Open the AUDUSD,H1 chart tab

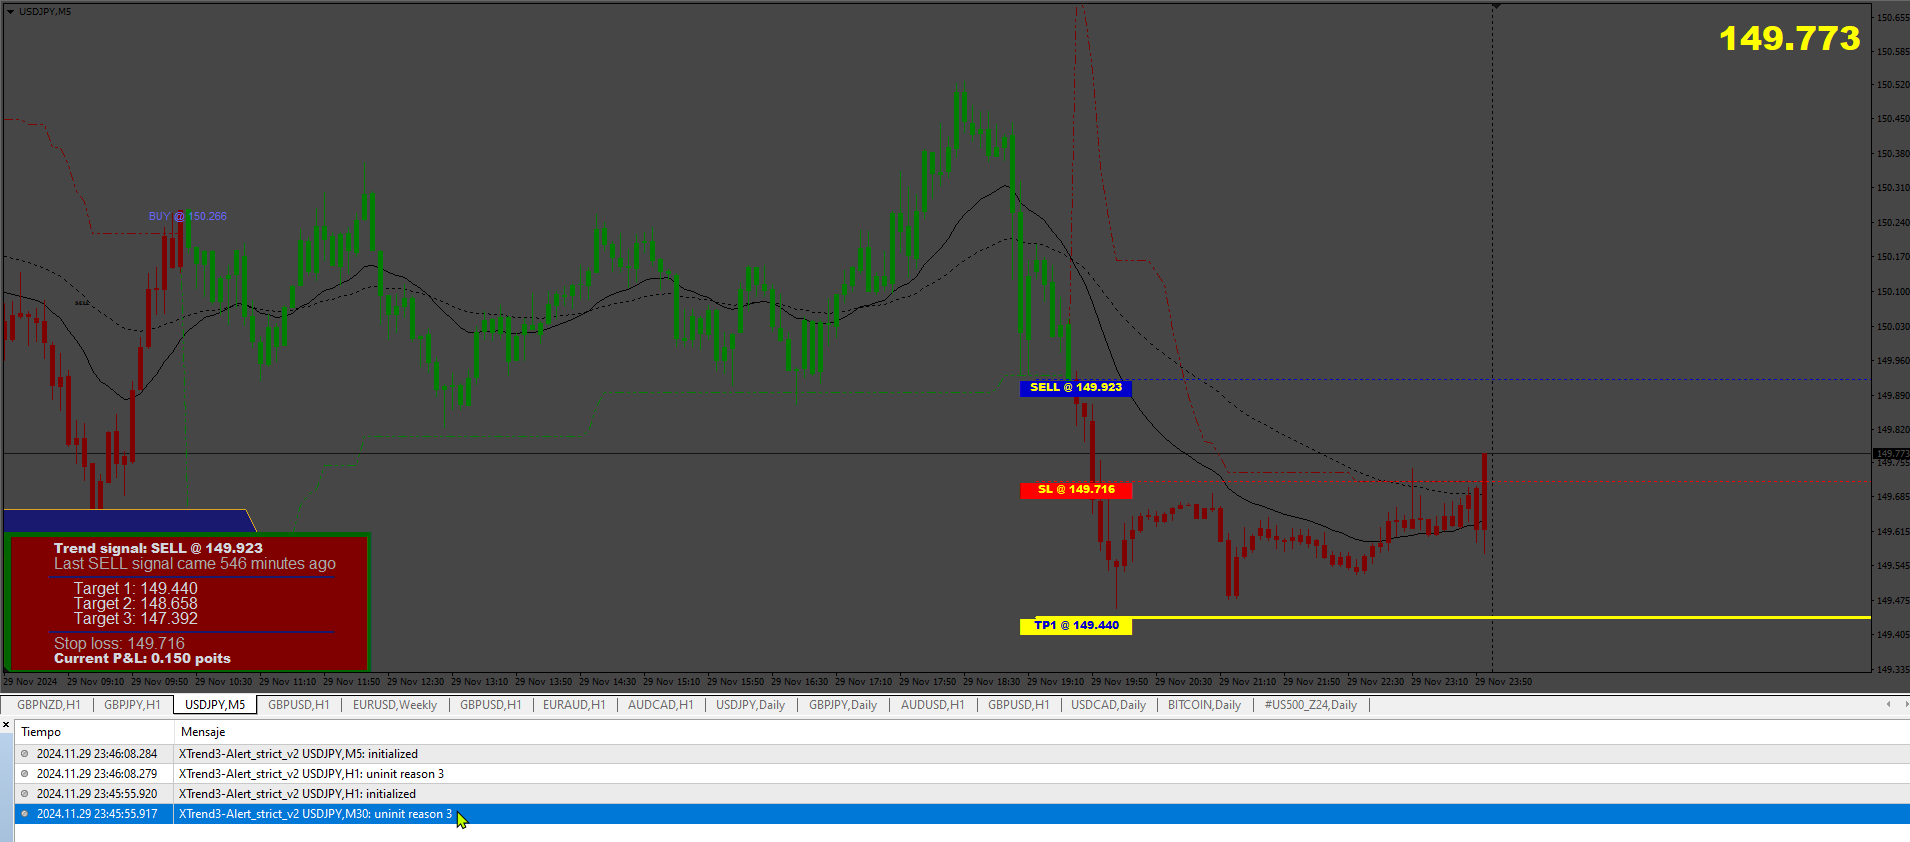tap(932, 705)
